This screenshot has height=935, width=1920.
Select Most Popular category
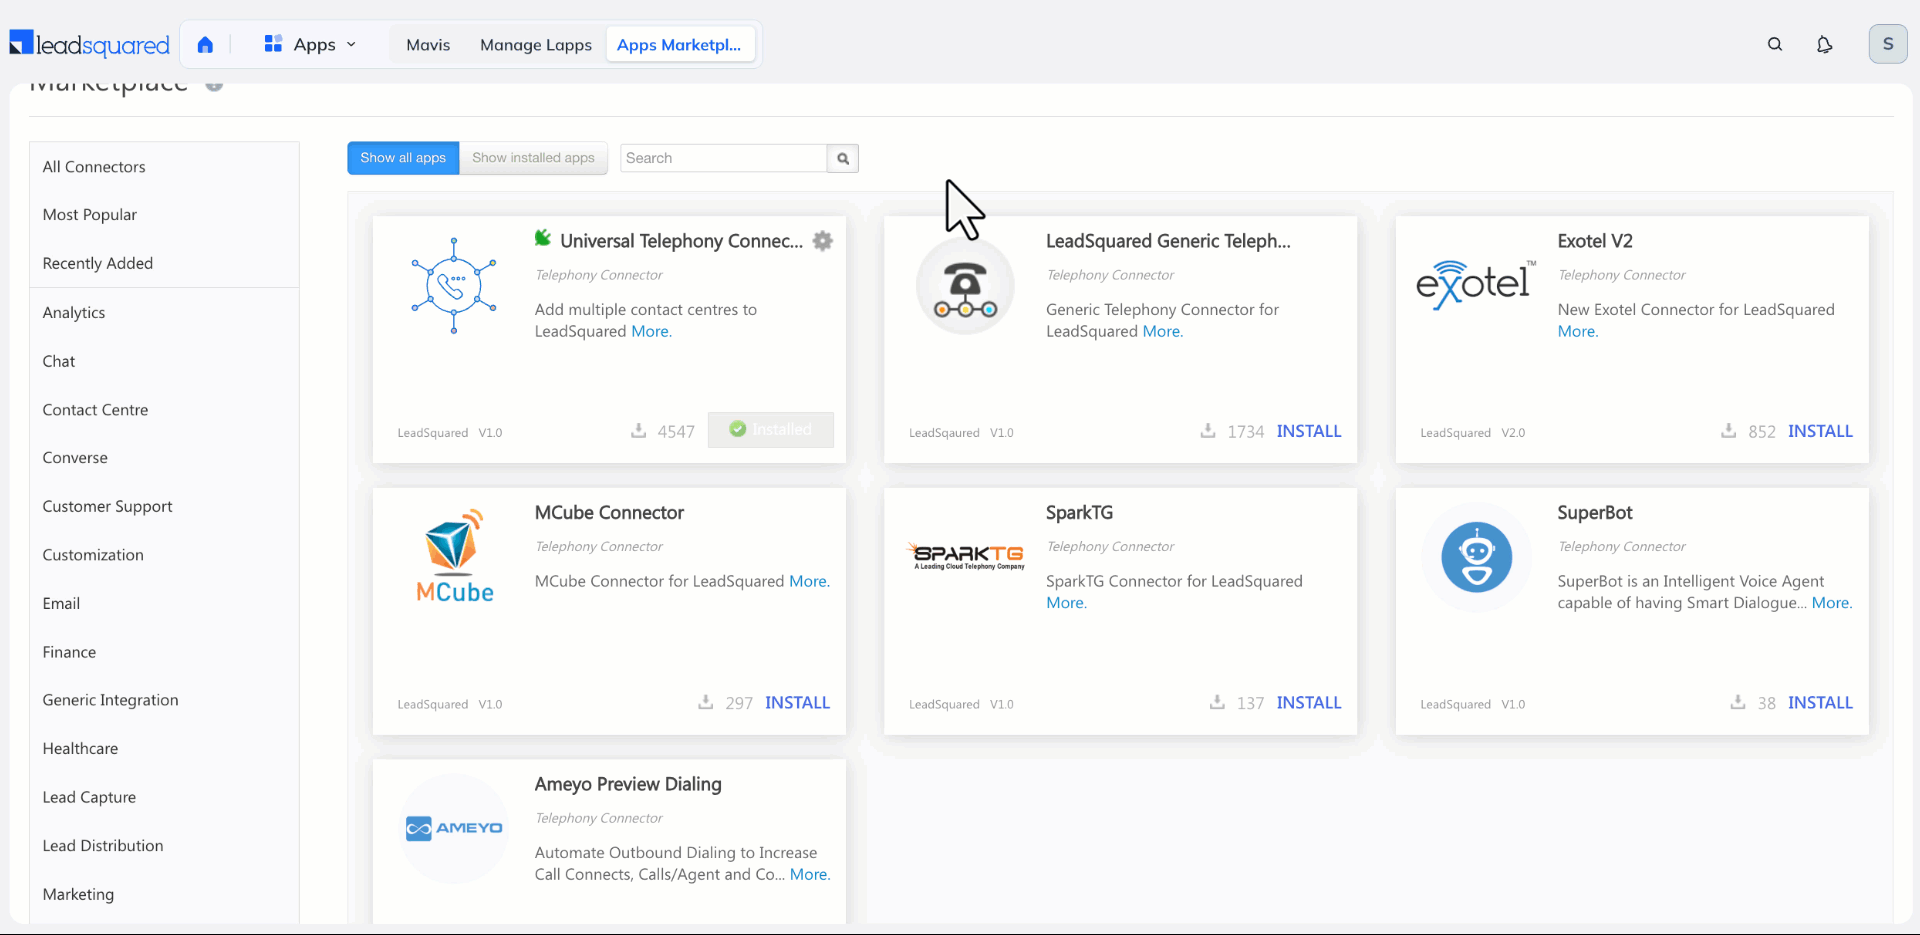tap(90, 215)
